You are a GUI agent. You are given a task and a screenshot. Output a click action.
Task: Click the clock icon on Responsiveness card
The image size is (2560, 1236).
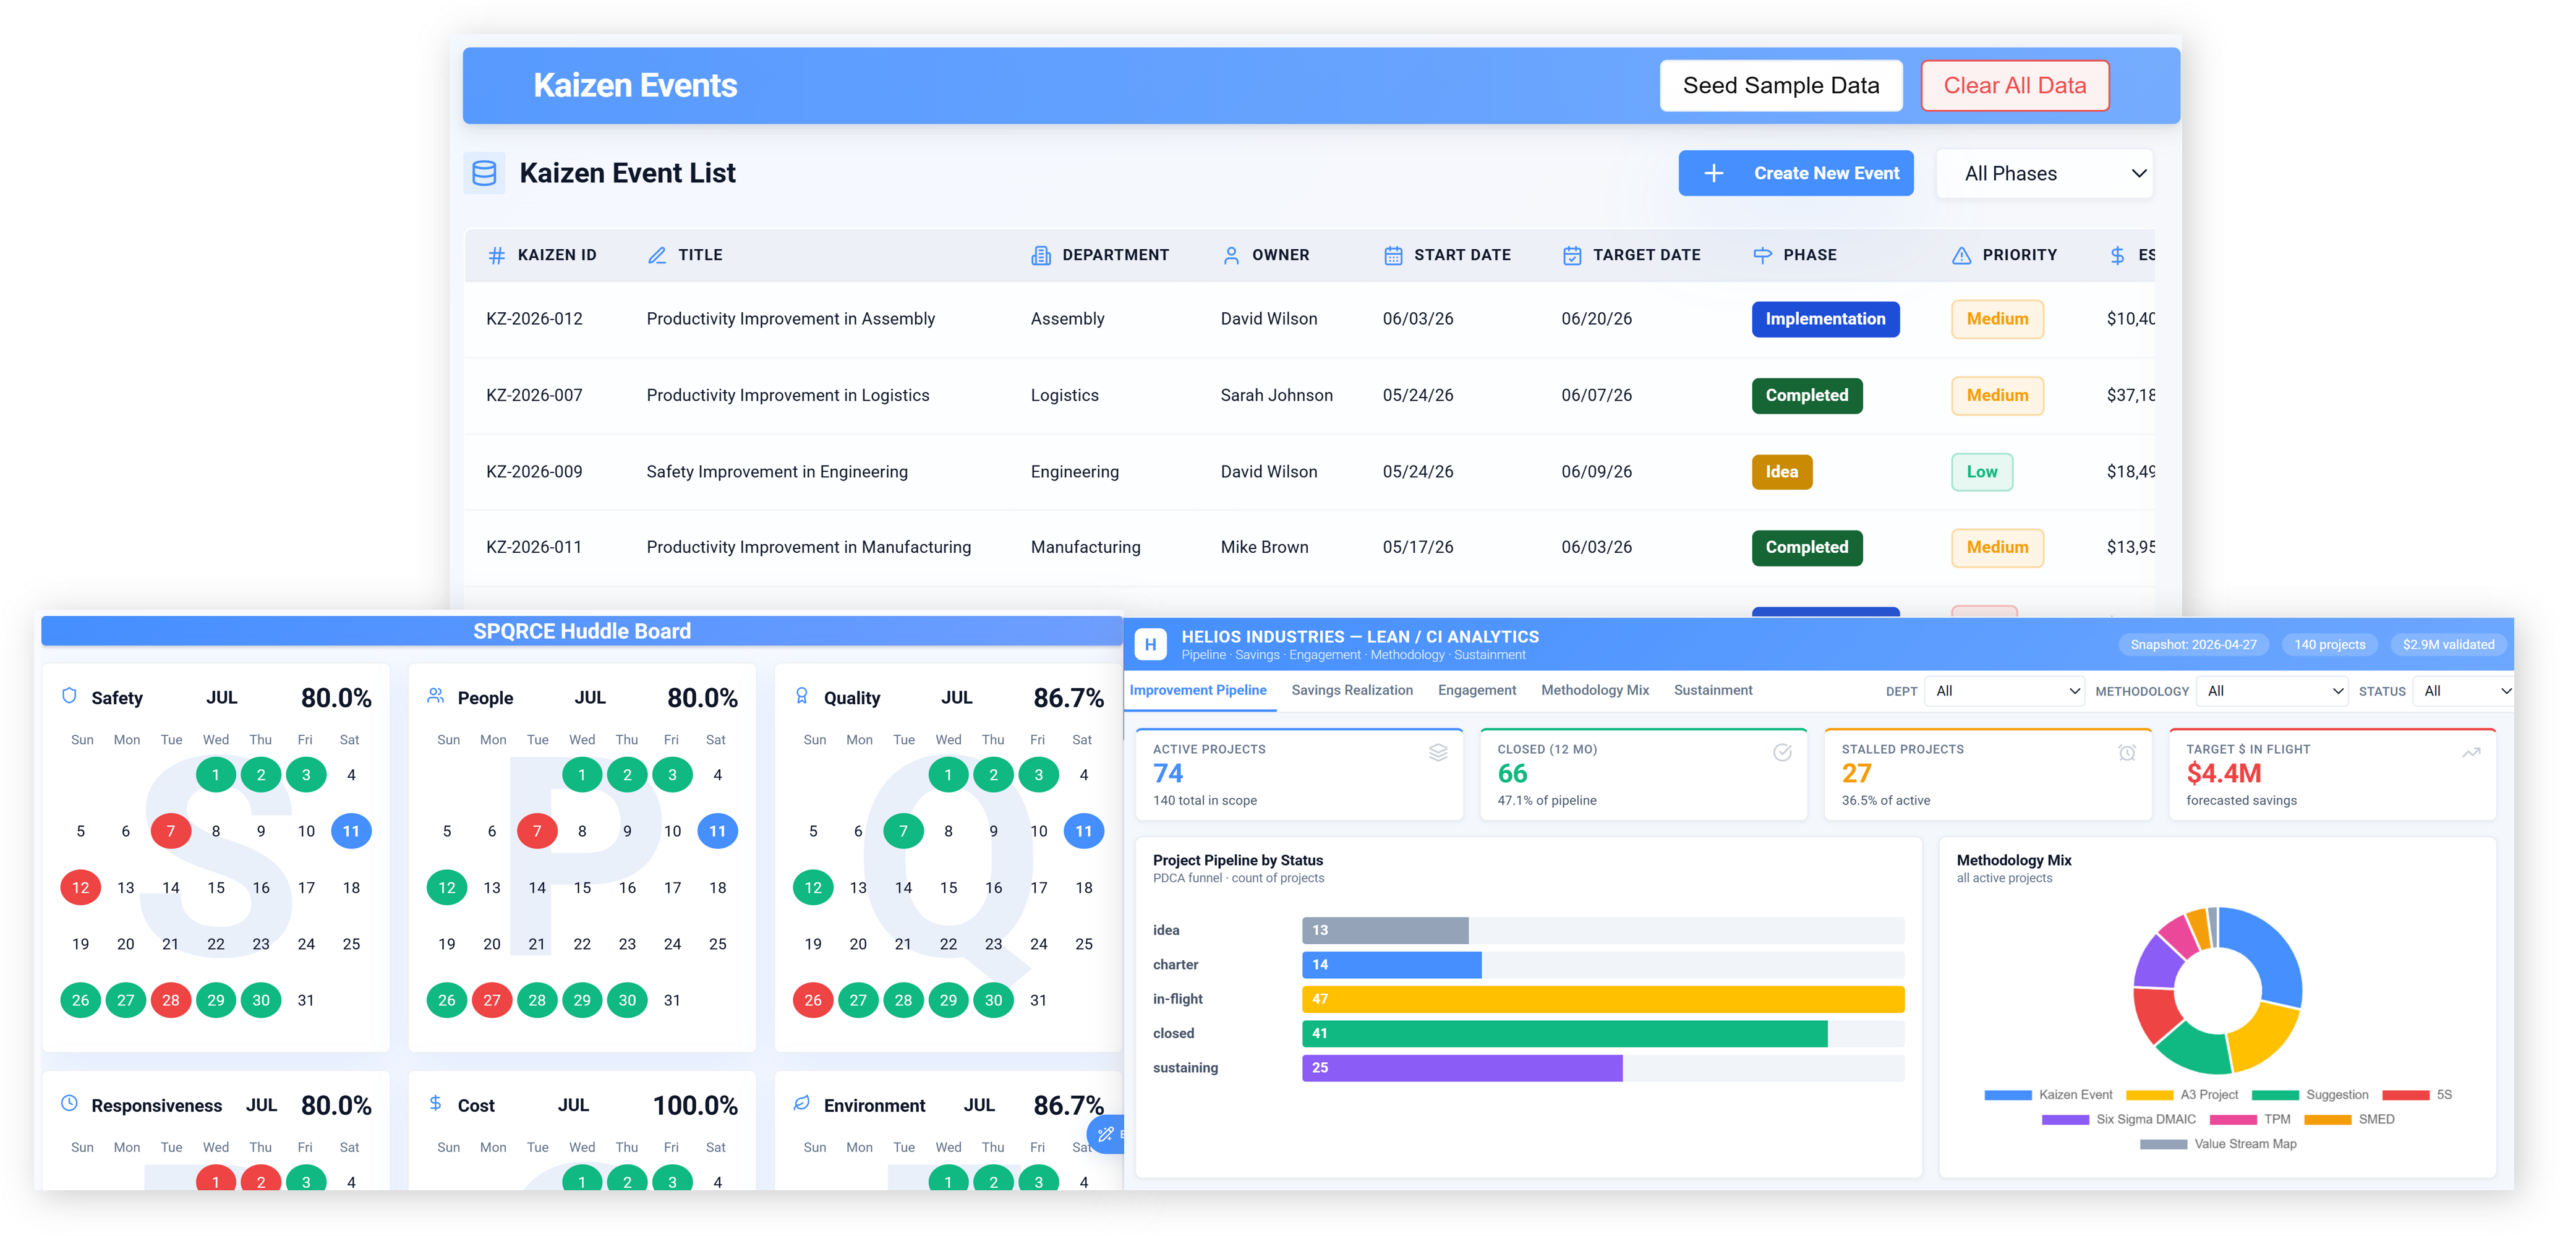[69, 1104]
